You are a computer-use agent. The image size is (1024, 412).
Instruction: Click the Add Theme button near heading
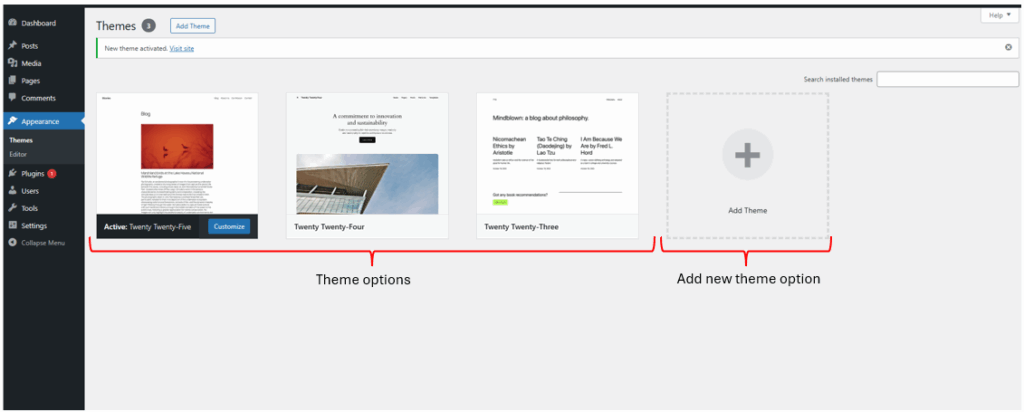193,26
